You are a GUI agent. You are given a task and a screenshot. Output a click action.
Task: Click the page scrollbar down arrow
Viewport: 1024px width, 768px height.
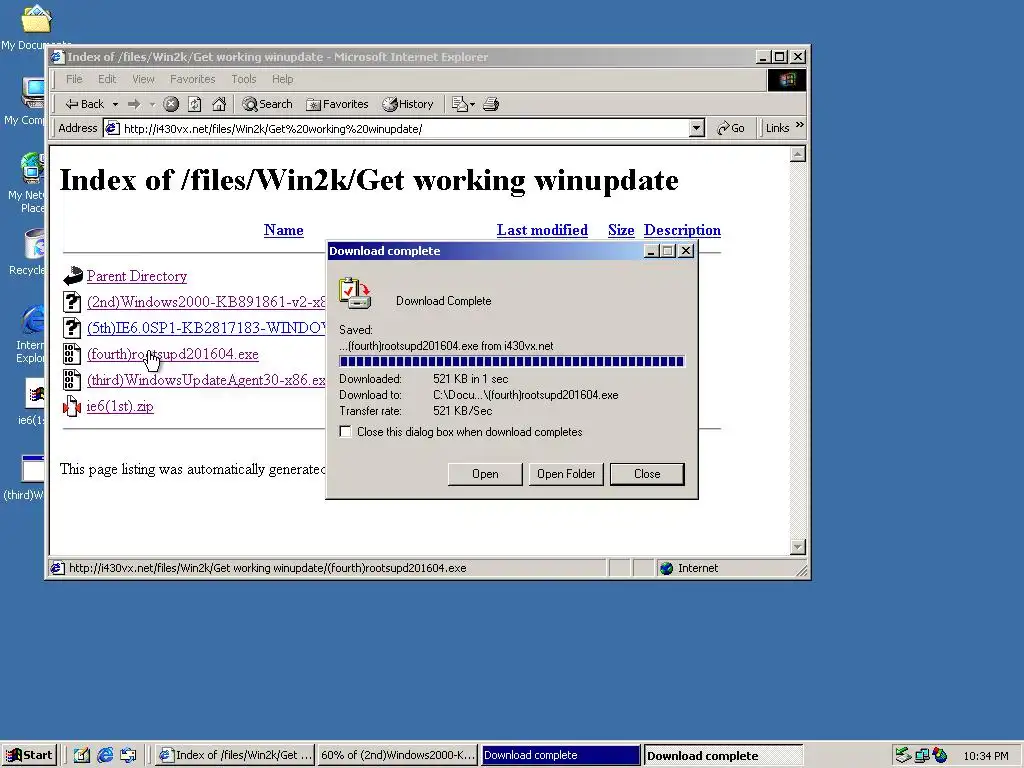click(797, 547)
